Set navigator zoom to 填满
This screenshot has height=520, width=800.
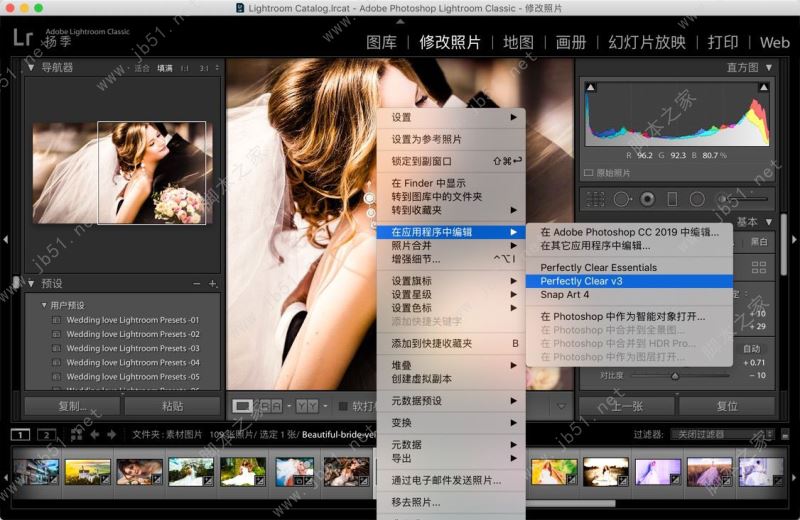[164, 68]
